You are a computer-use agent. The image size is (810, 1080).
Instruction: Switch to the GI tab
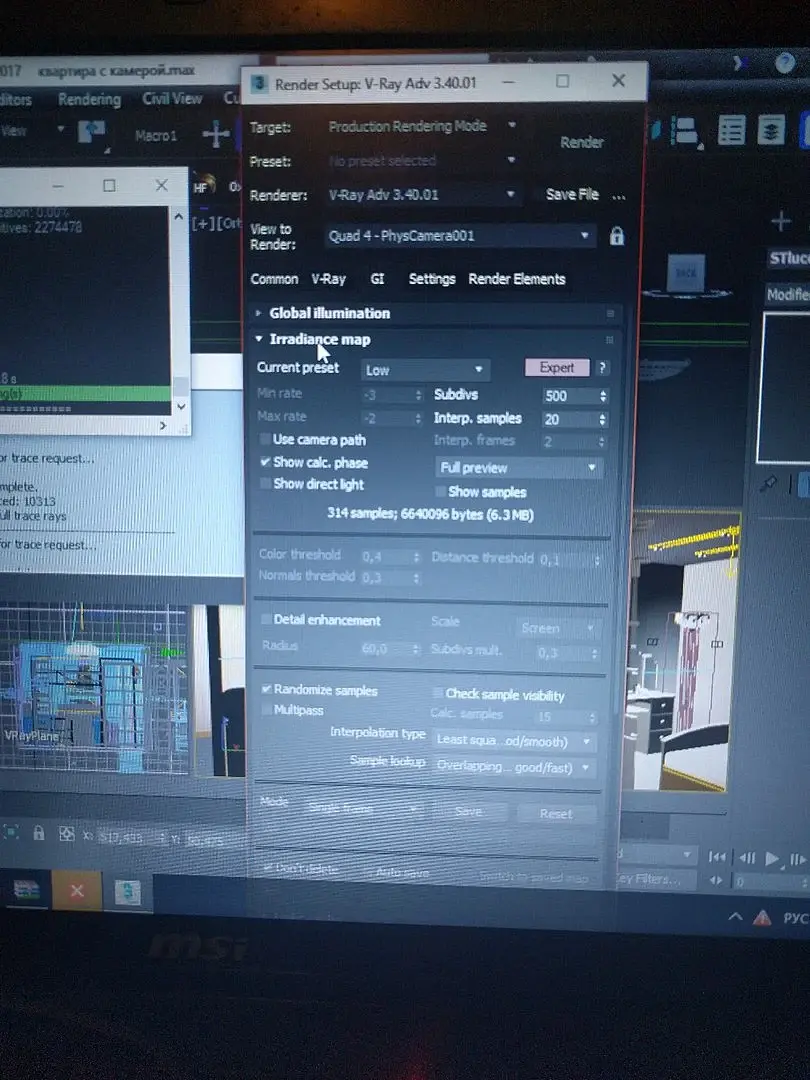(377, 279)
